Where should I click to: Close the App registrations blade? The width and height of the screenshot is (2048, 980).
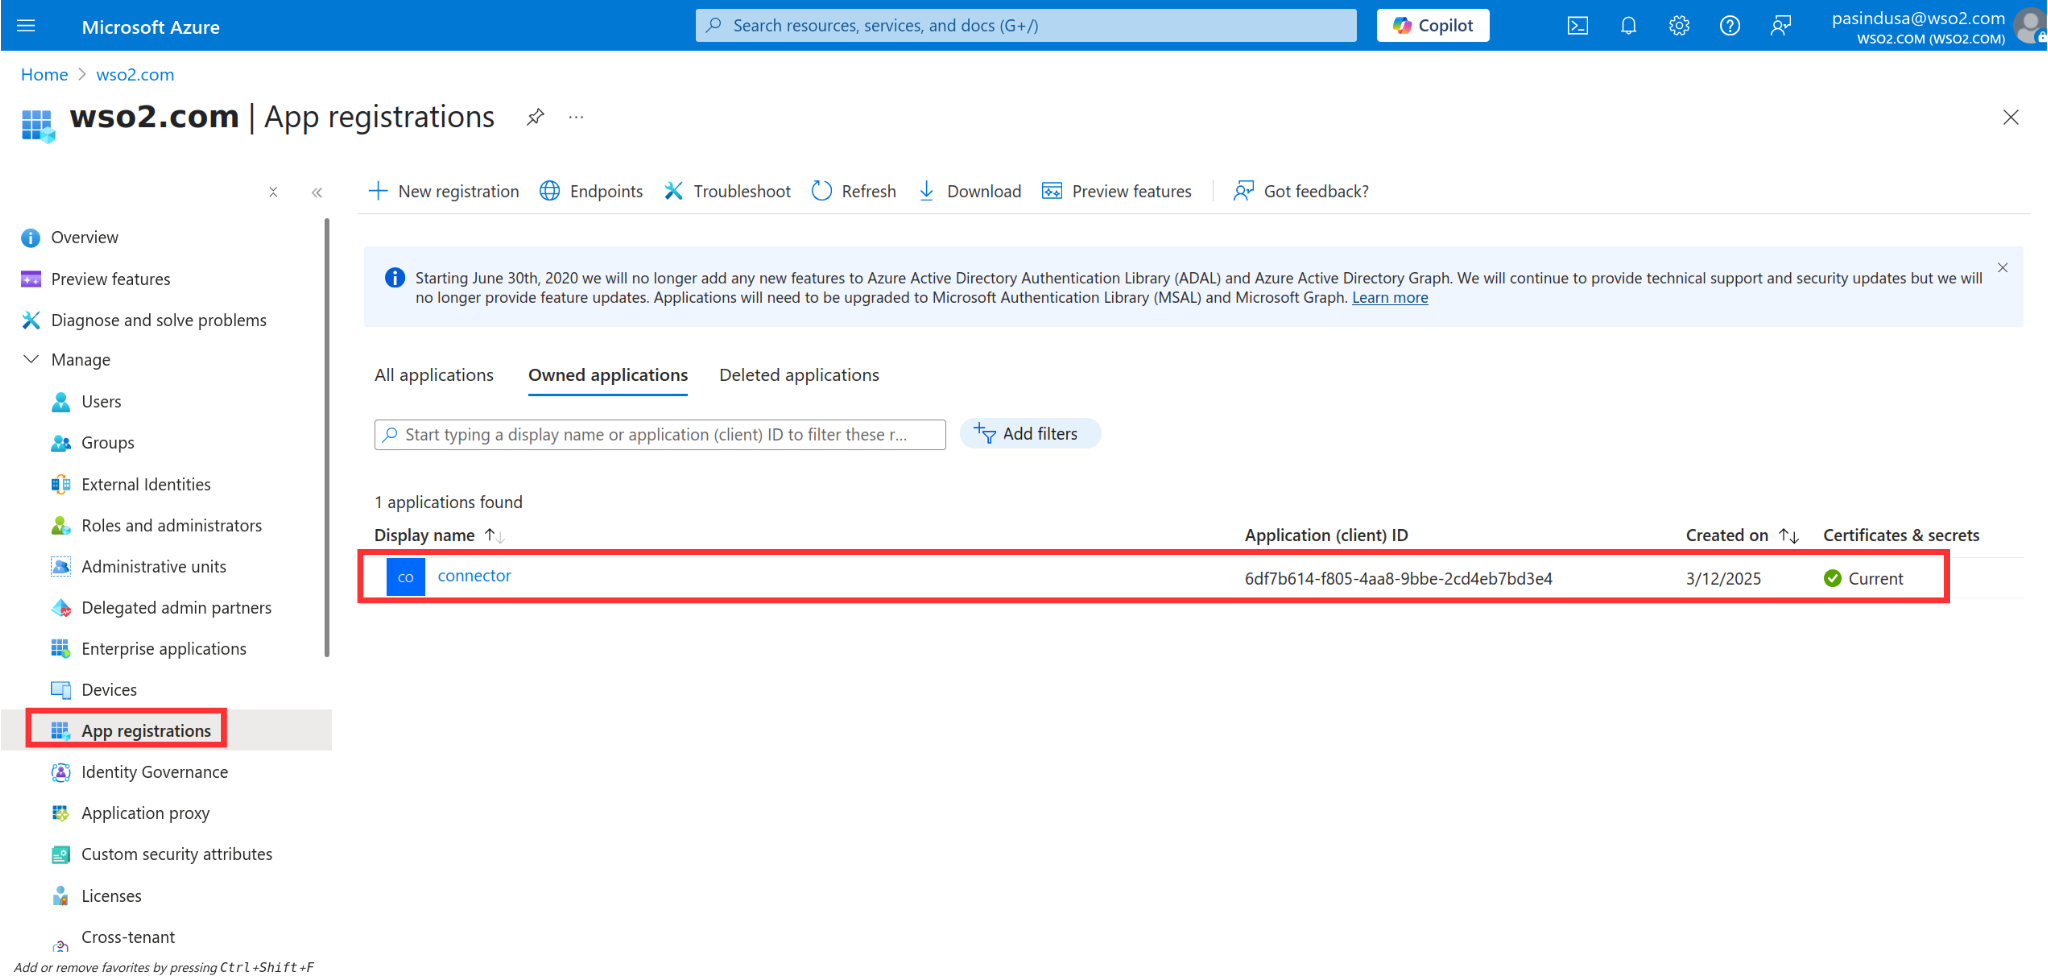coord(2011,117)
